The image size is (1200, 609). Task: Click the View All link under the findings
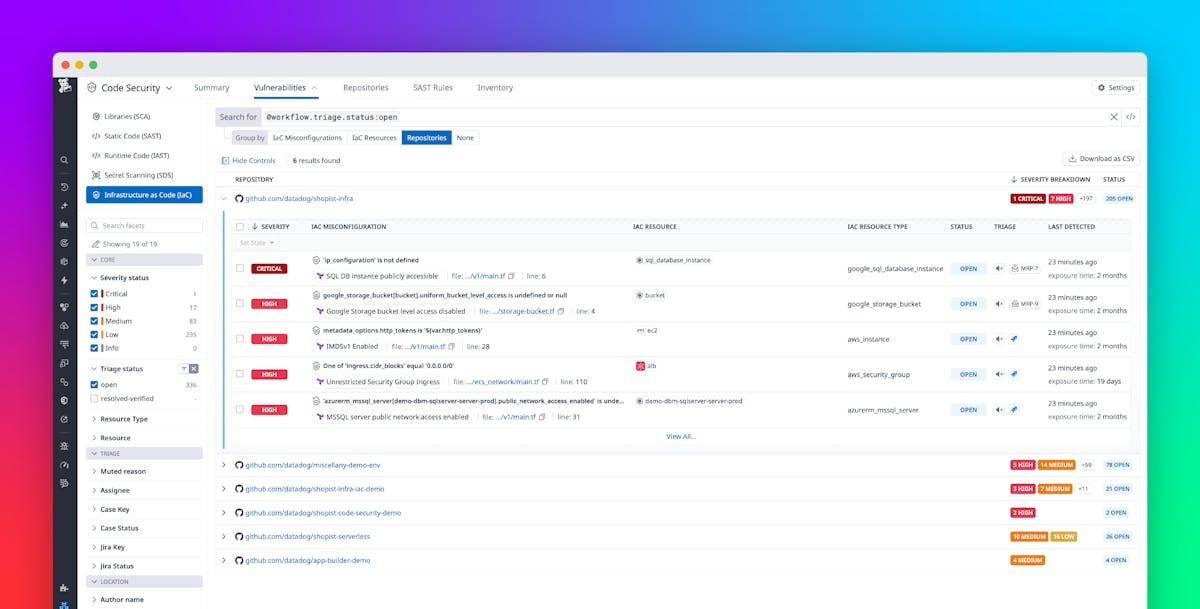tap(681, 436)
